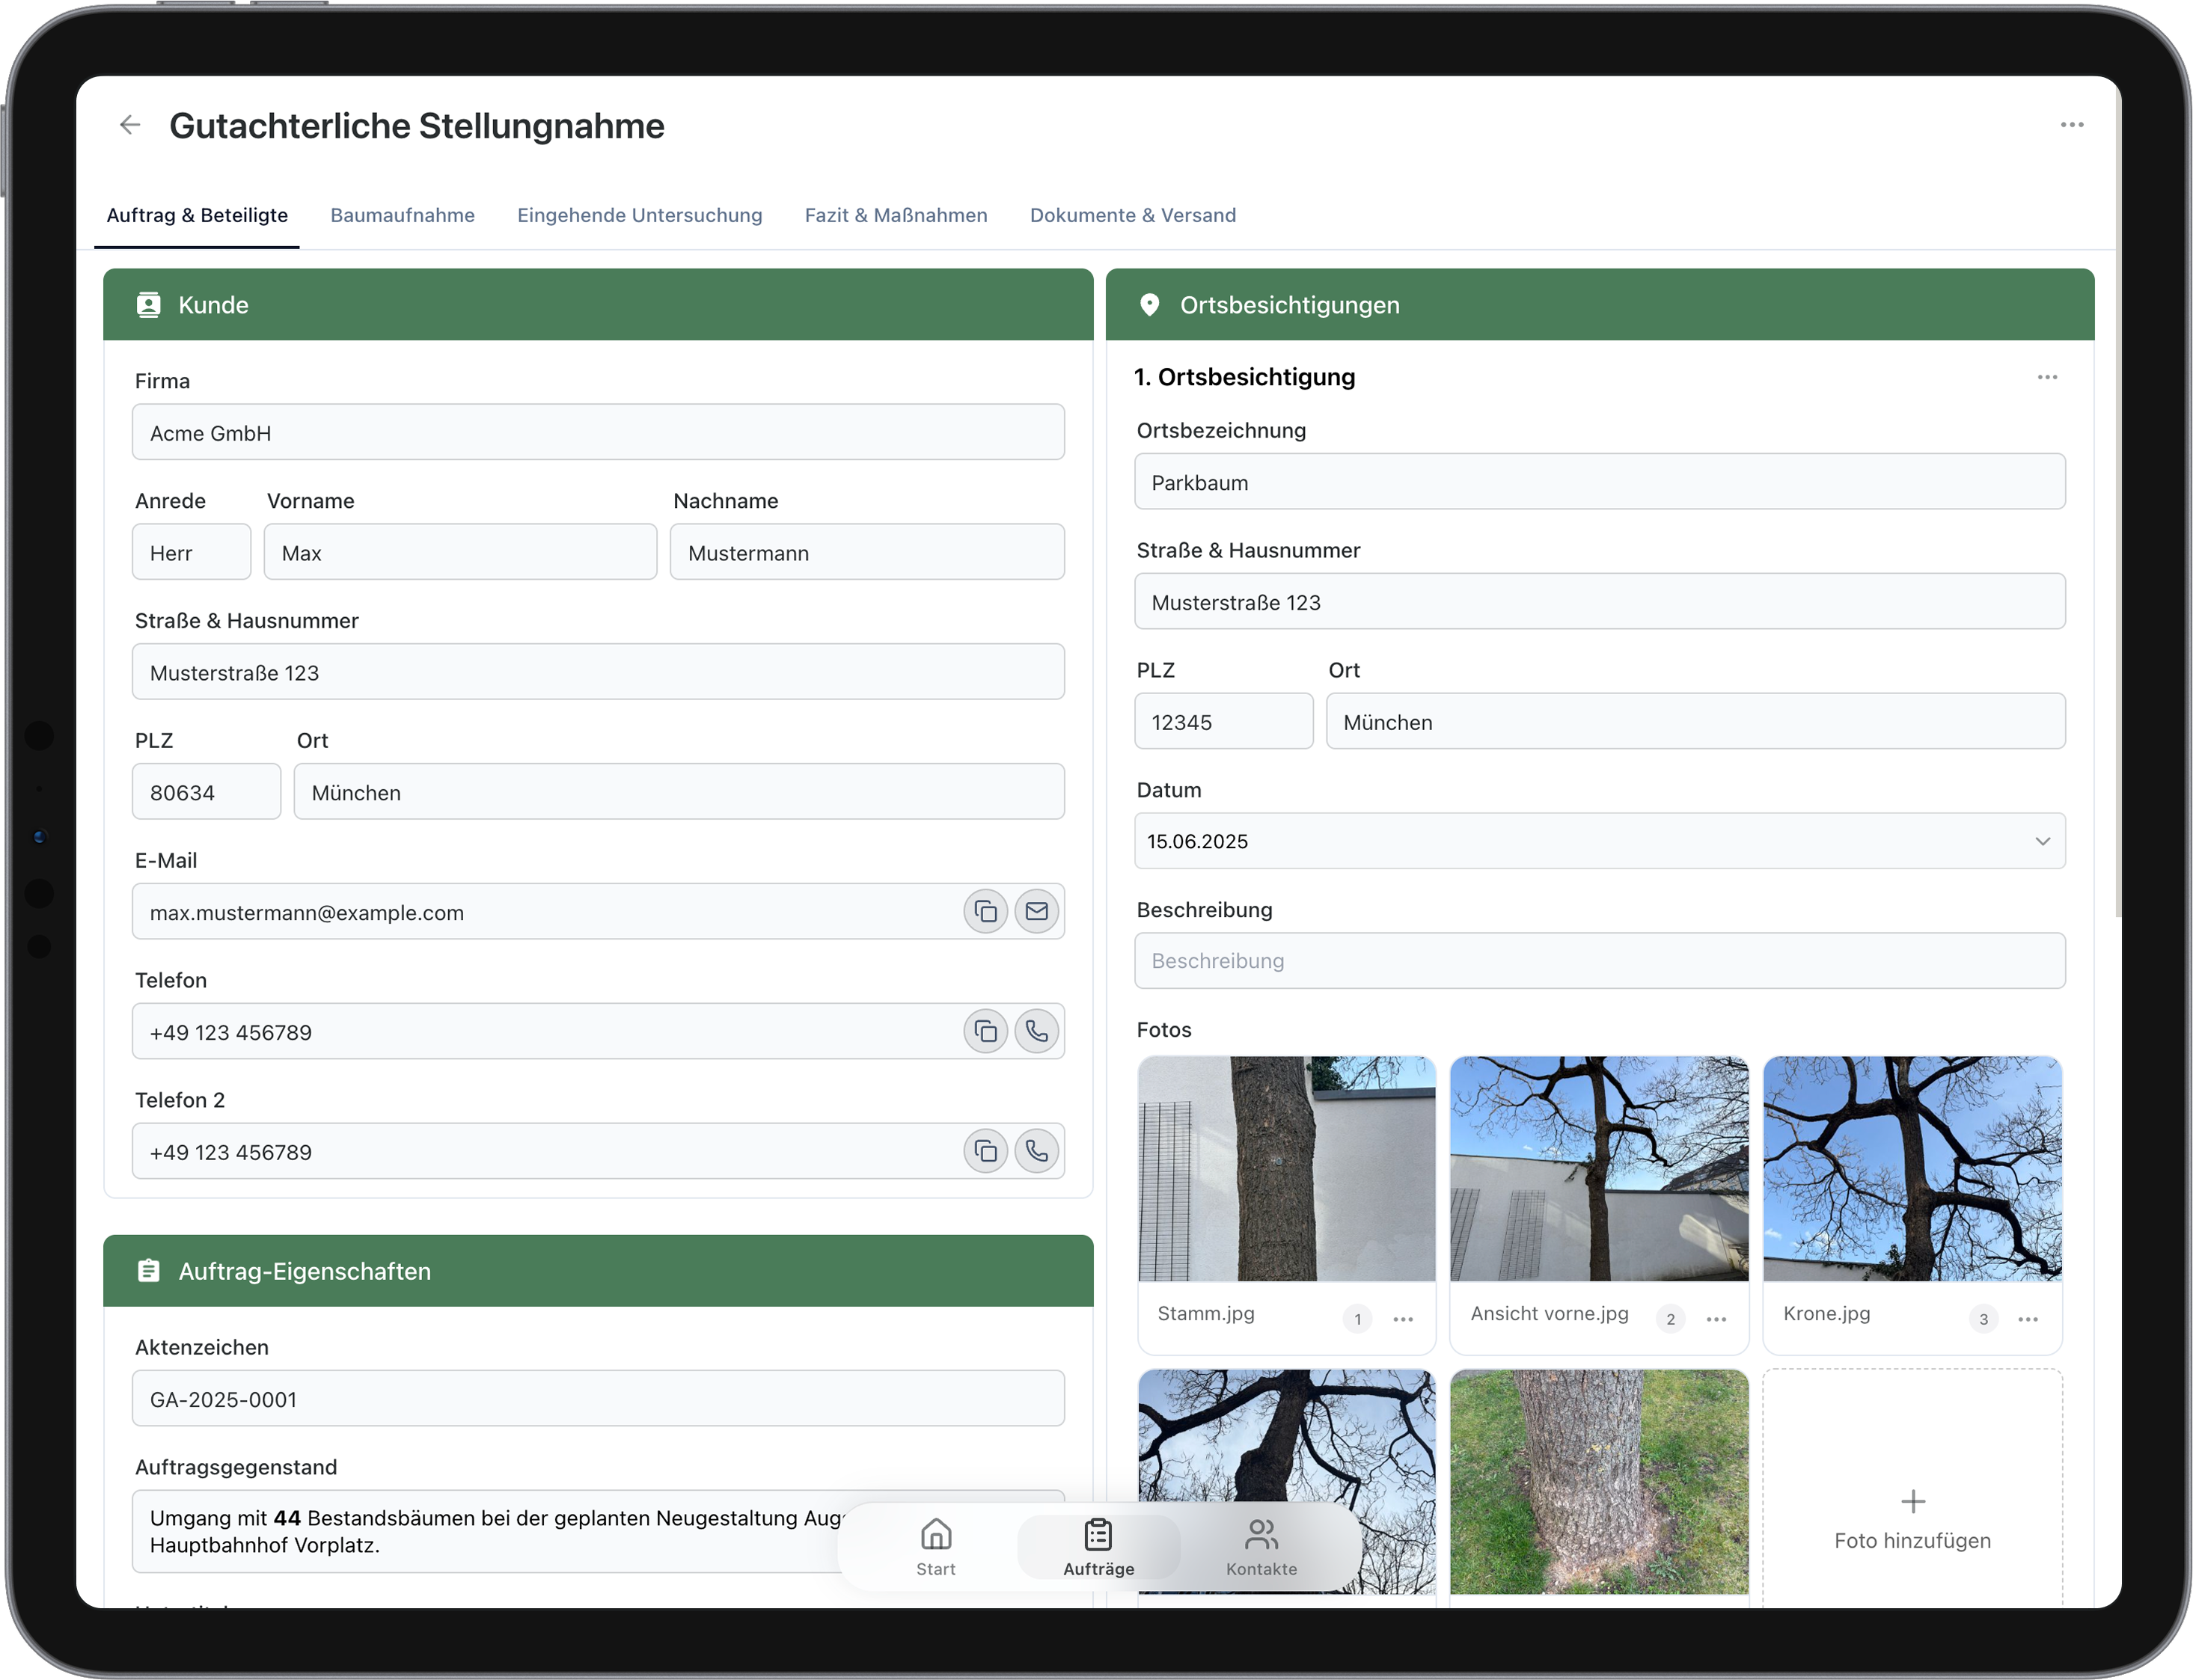Open the Fazit & Maßnahmen tab
The width and height of the screenshot is (2193, 1680).
tap(895, 215)
